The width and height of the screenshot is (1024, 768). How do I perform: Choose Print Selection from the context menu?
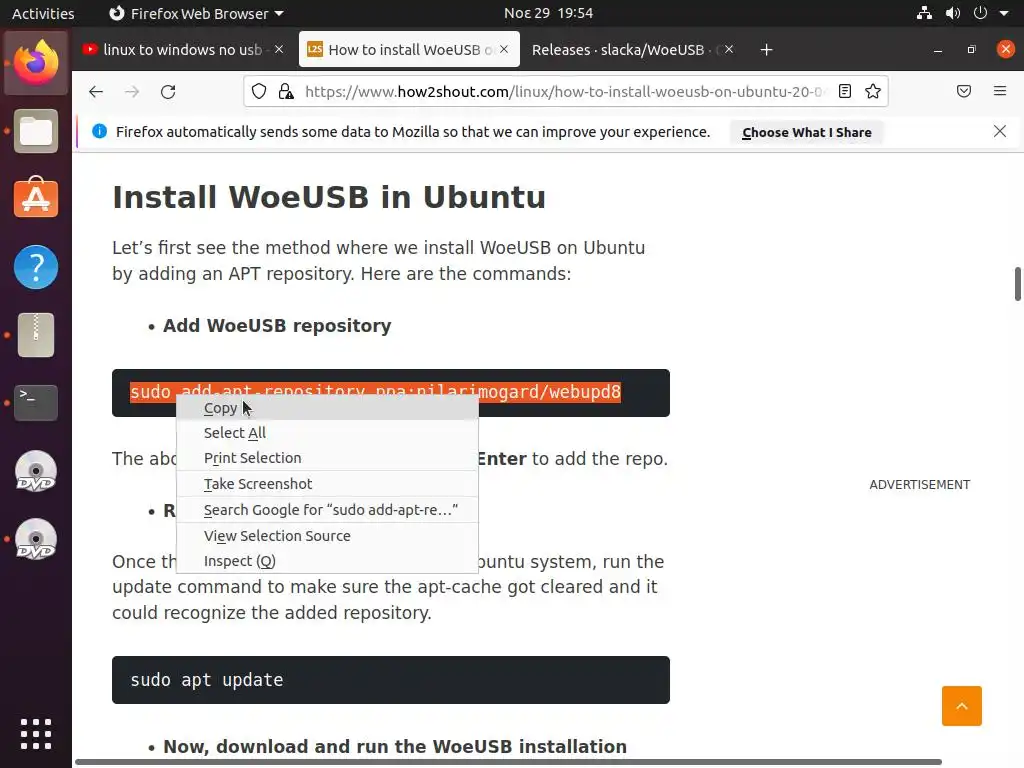[x=328, y=458]
